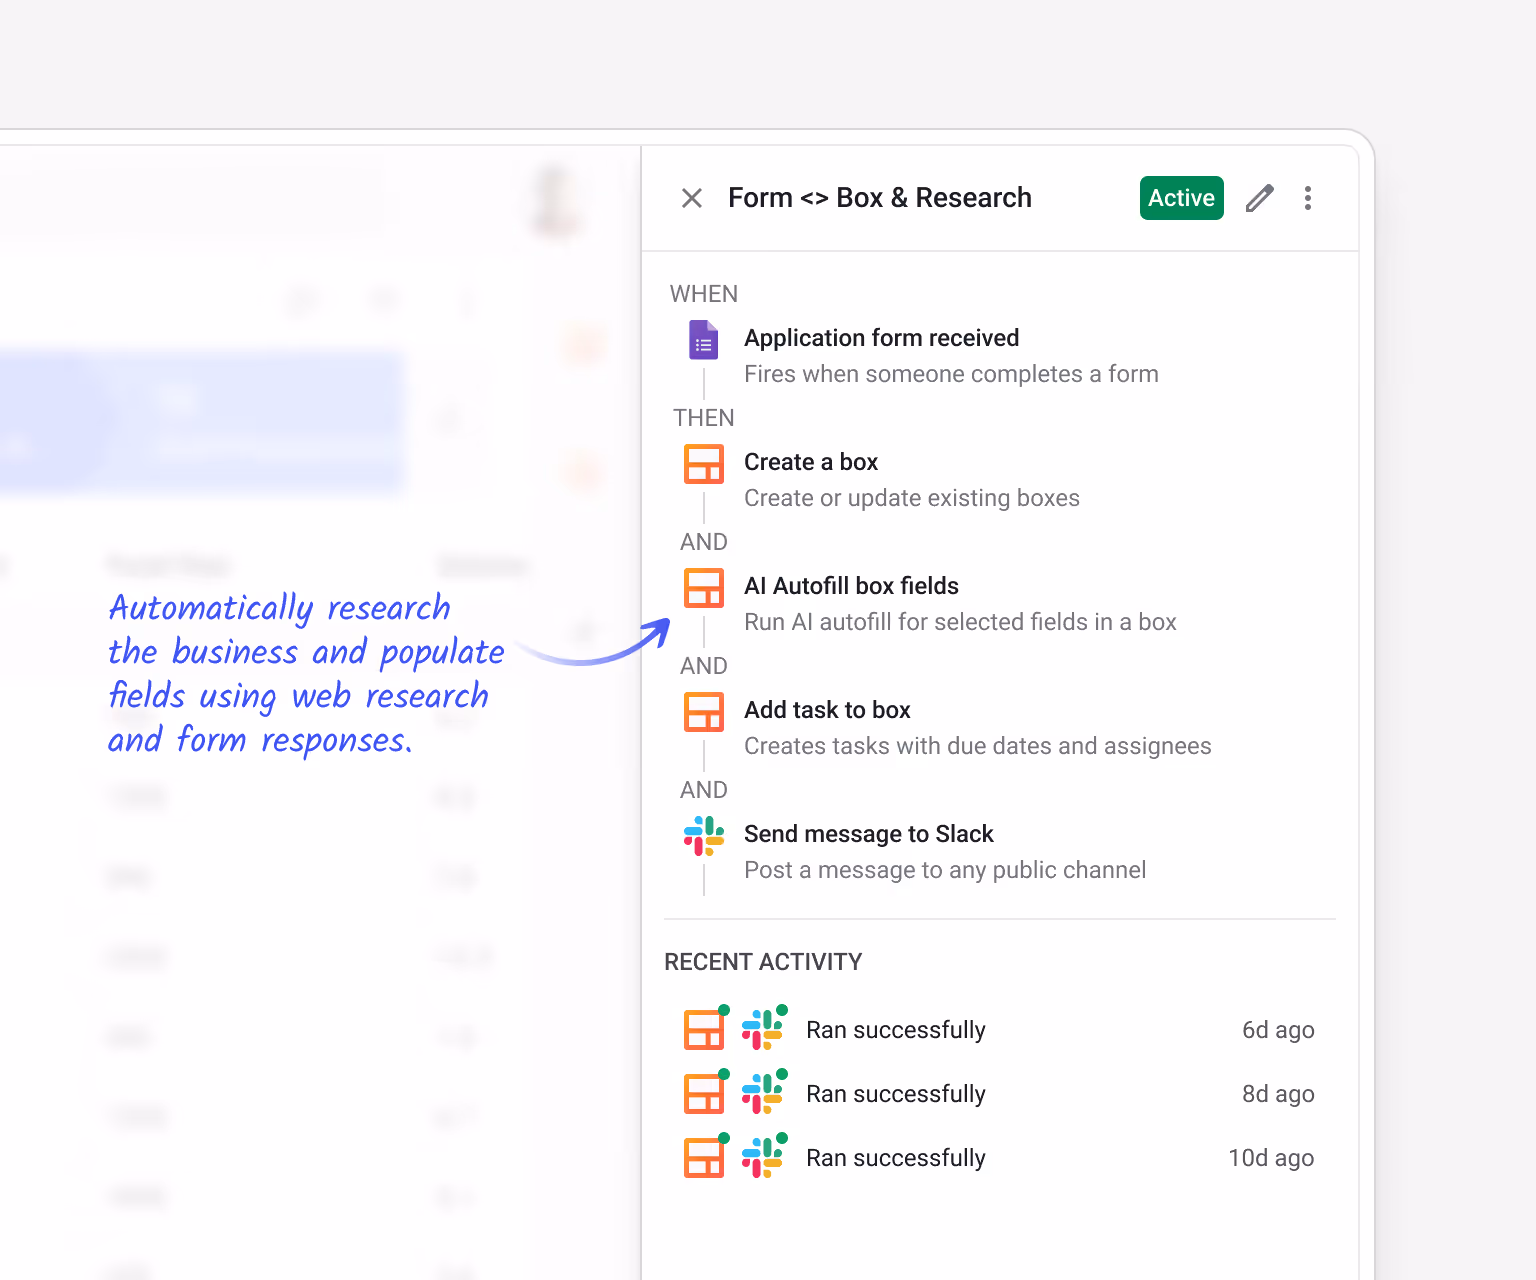Click the Slack icon in Send message step

(704, 836)
